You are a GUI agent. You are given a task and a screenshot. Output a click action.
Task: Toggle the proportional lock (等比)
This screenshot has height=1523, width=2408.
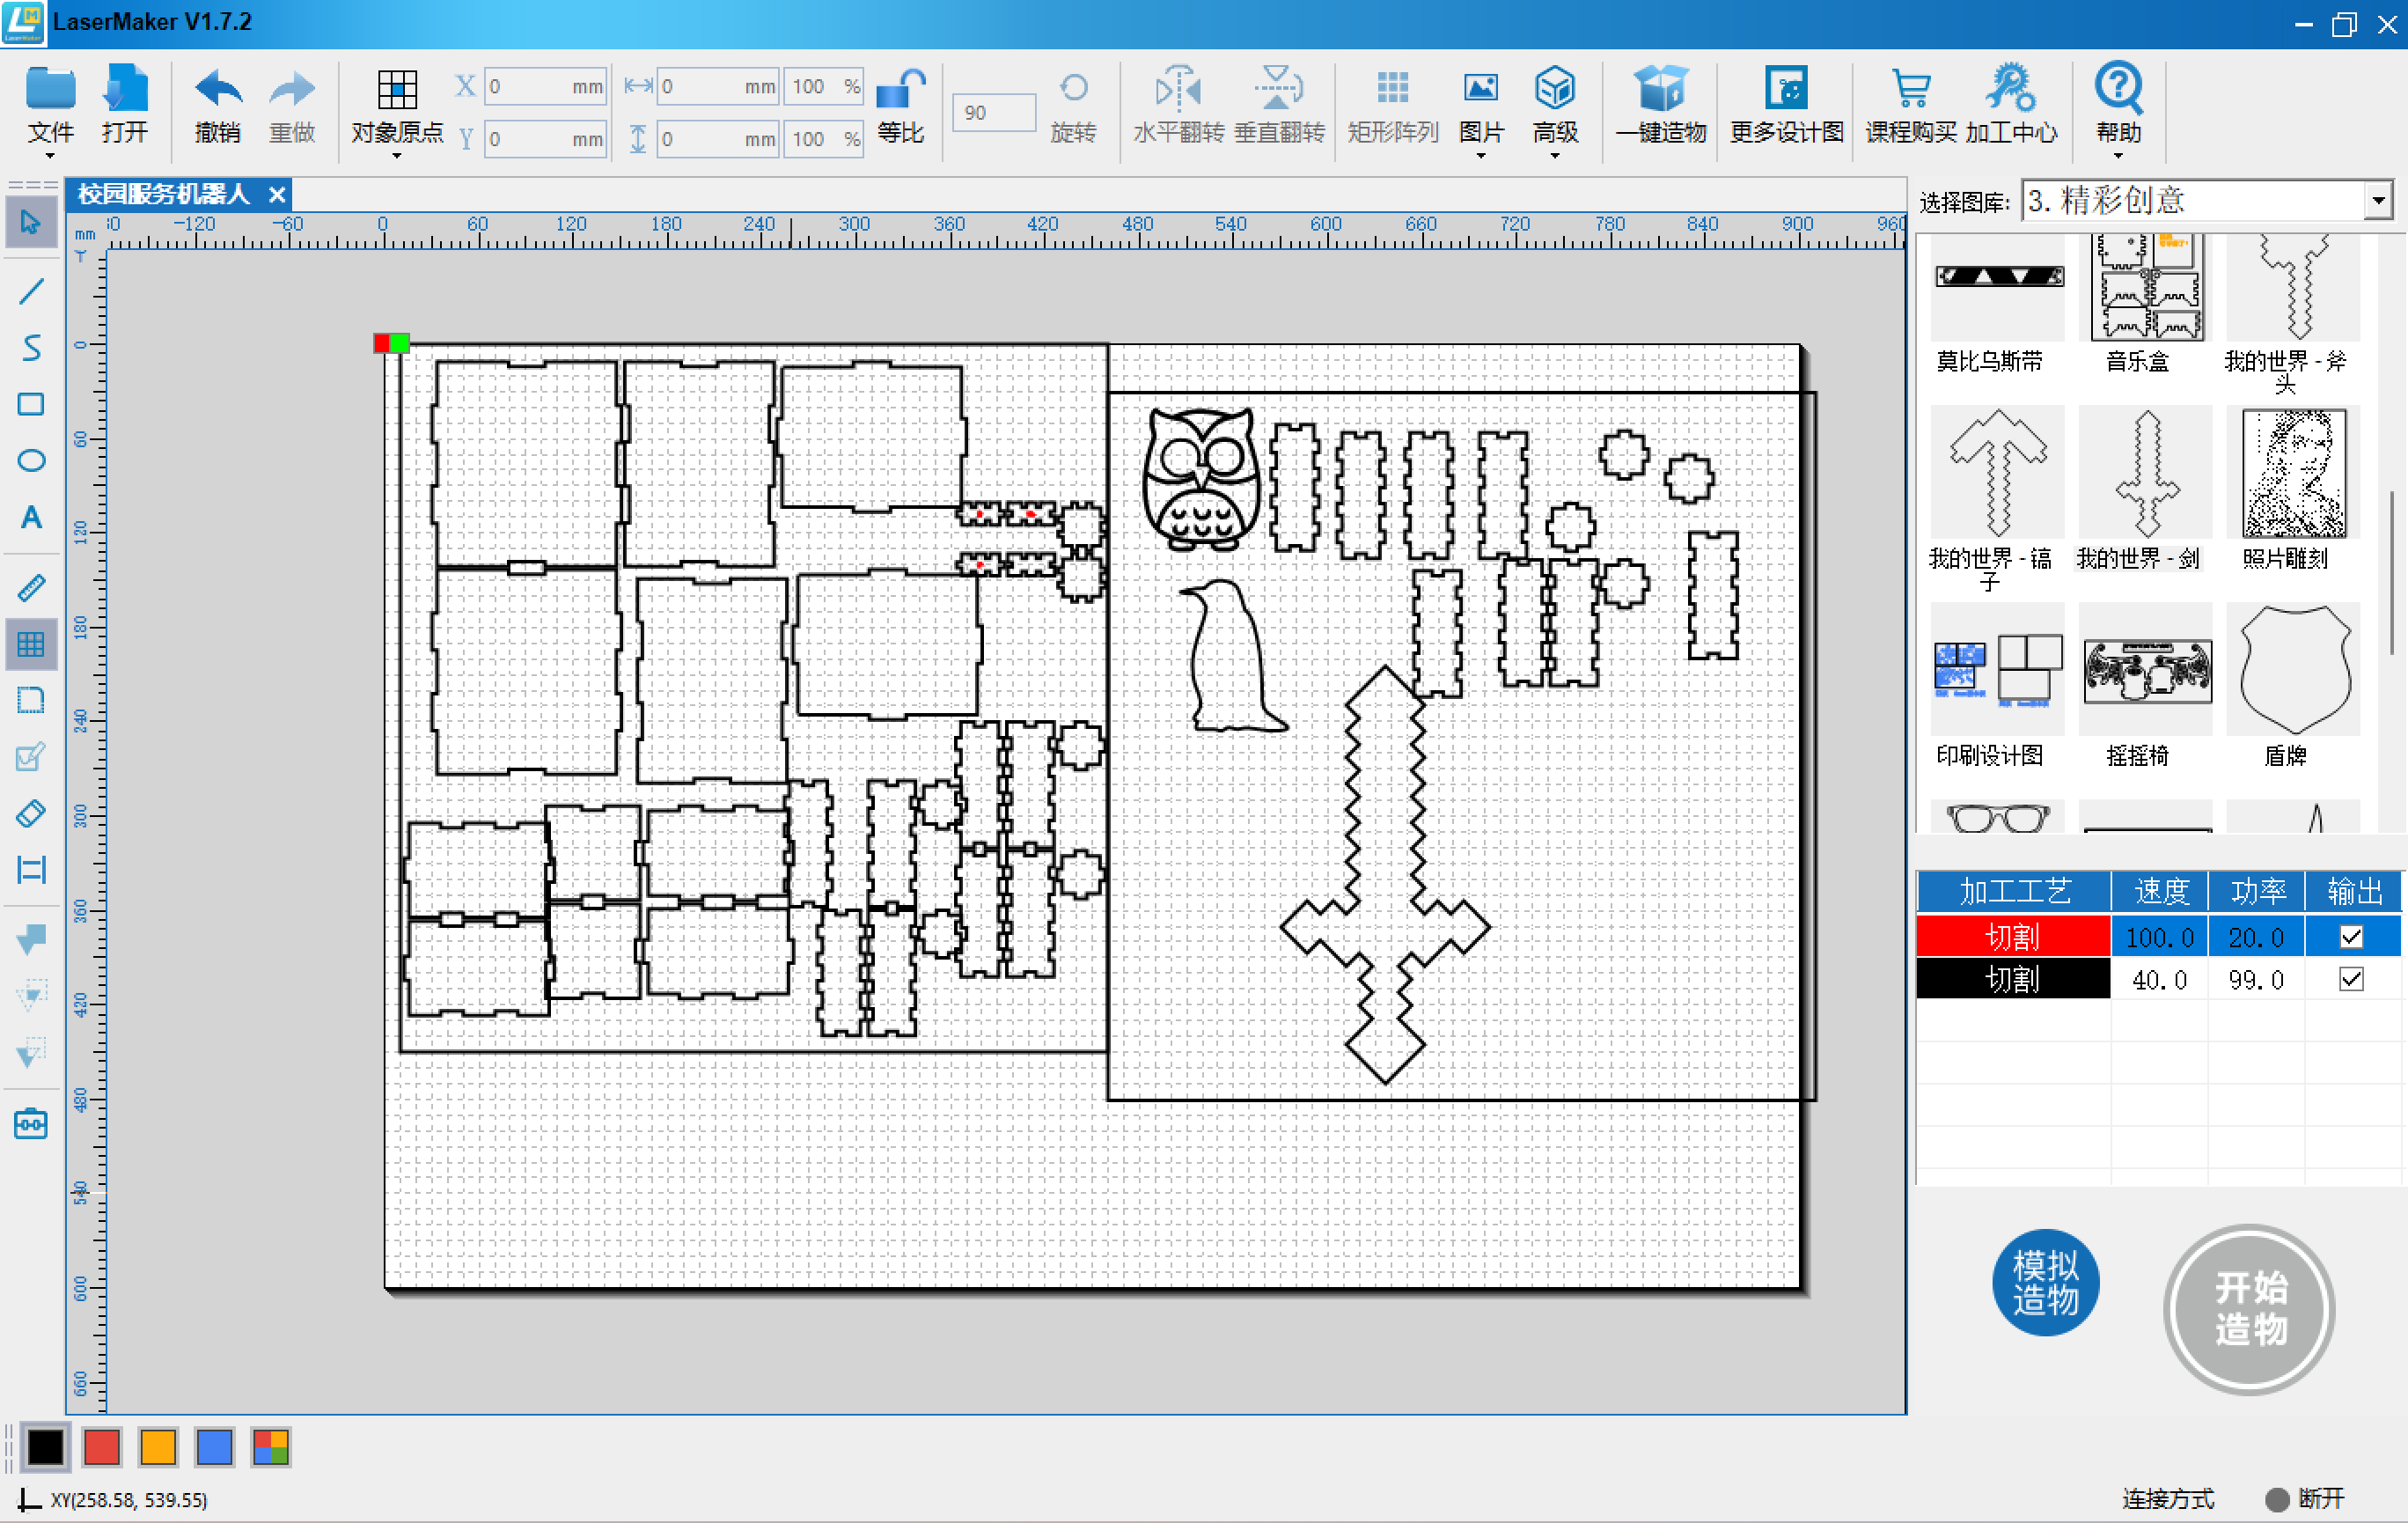pyautogui.click(x=900, y=106)
